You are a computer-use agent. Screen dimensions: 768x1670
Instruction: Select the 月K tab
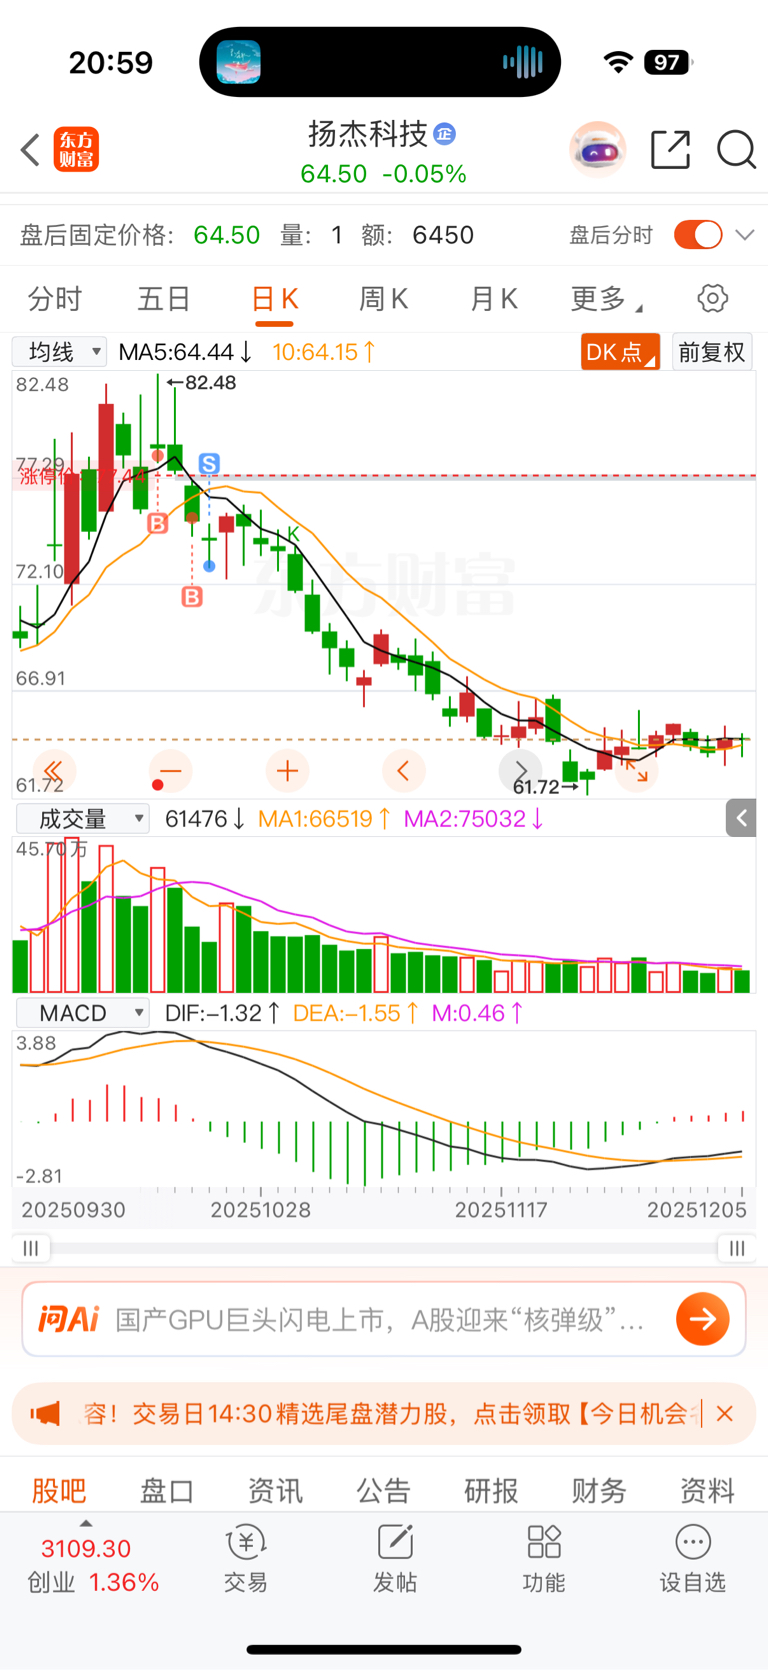click(493, 298)
